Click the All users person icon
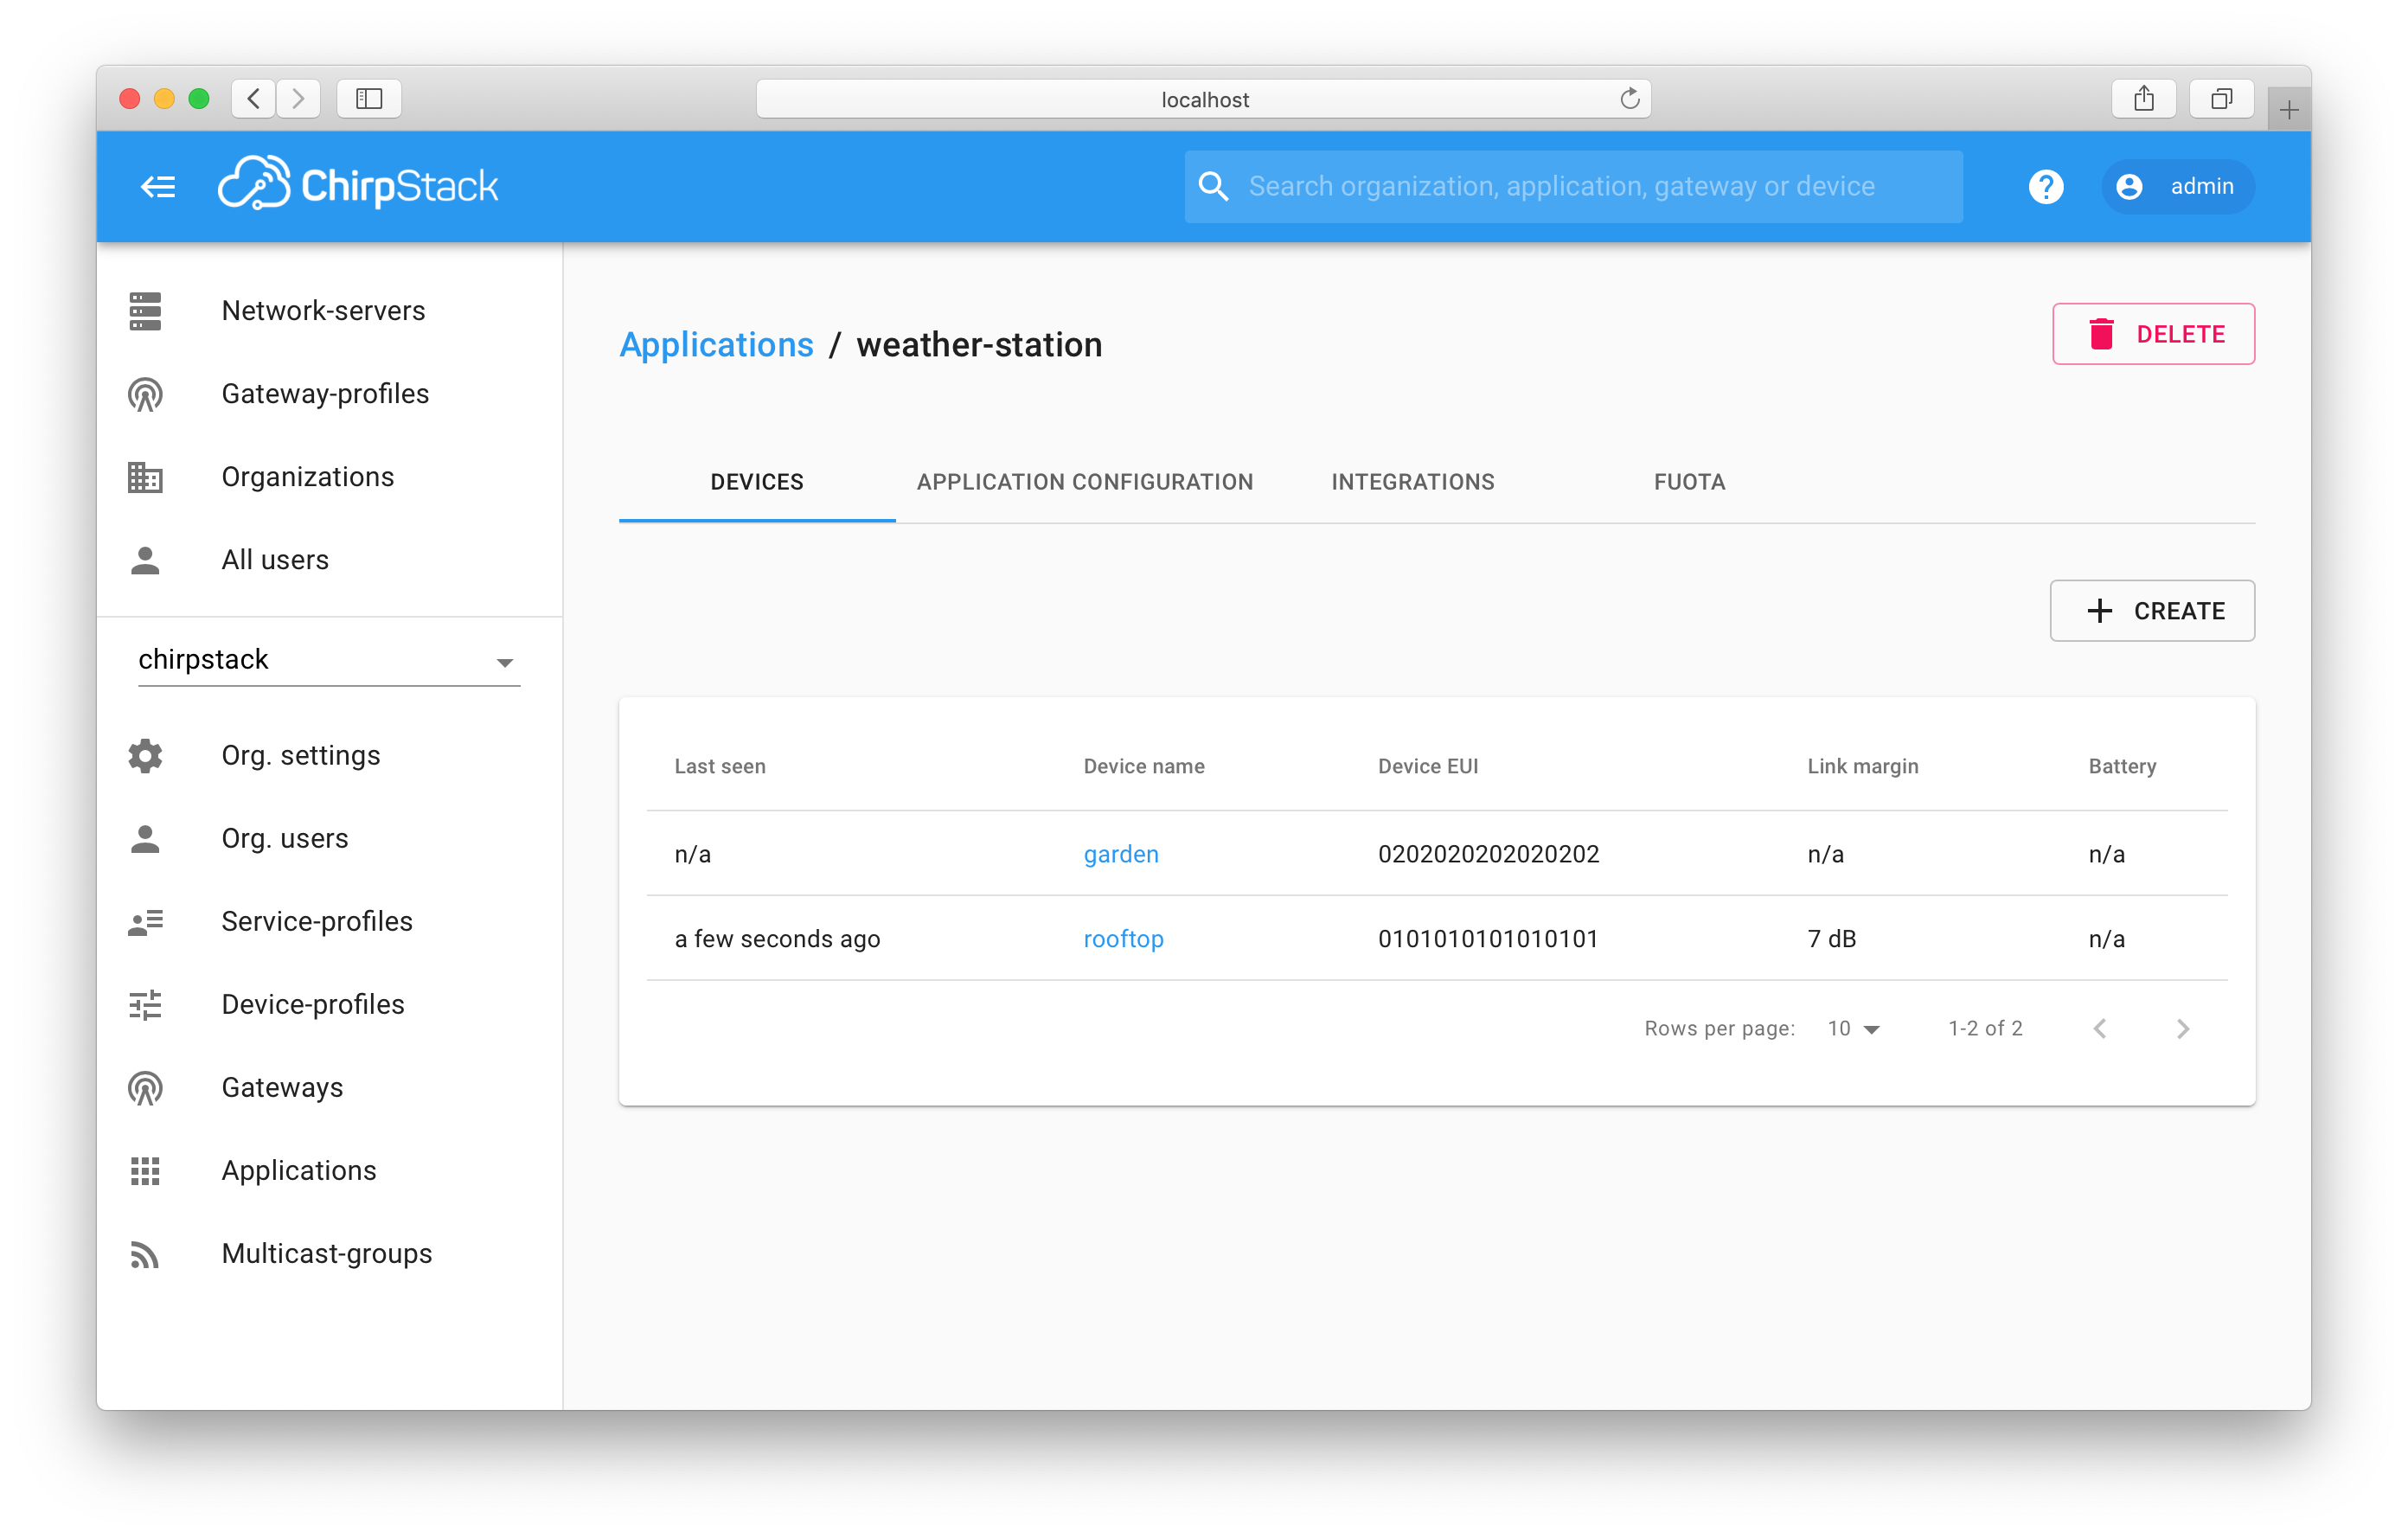Viewport: 2408px width, 1538px height. tap(145, 560)
